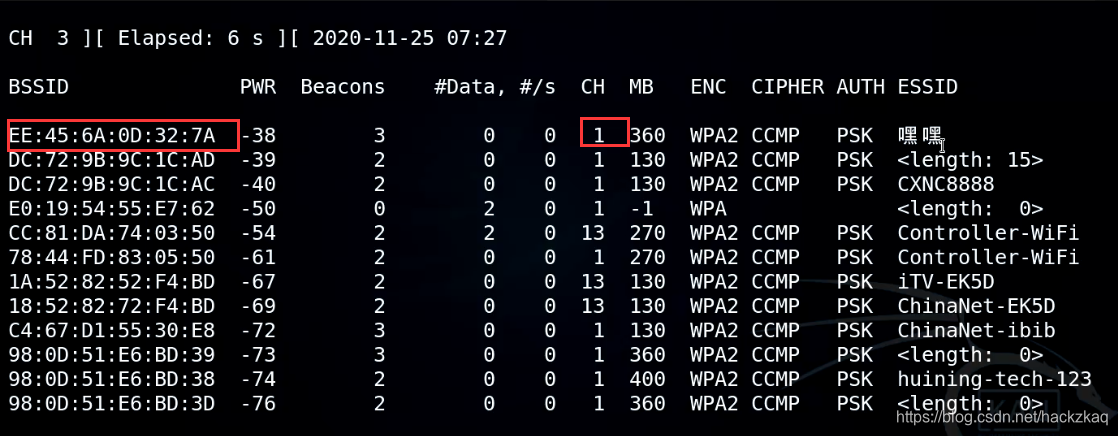Click the MB value 400
This screenshot has height=436, width=1118.
[647, 379]
